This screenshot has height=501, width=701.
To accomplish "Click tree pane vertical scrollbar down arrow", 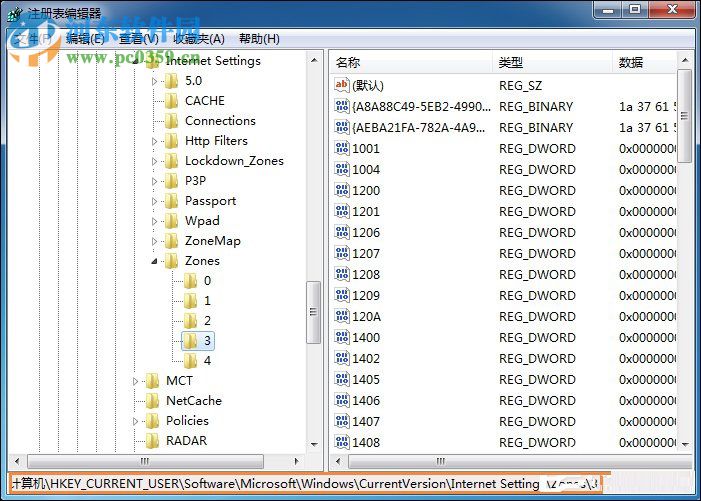I will tap(314, 444).
